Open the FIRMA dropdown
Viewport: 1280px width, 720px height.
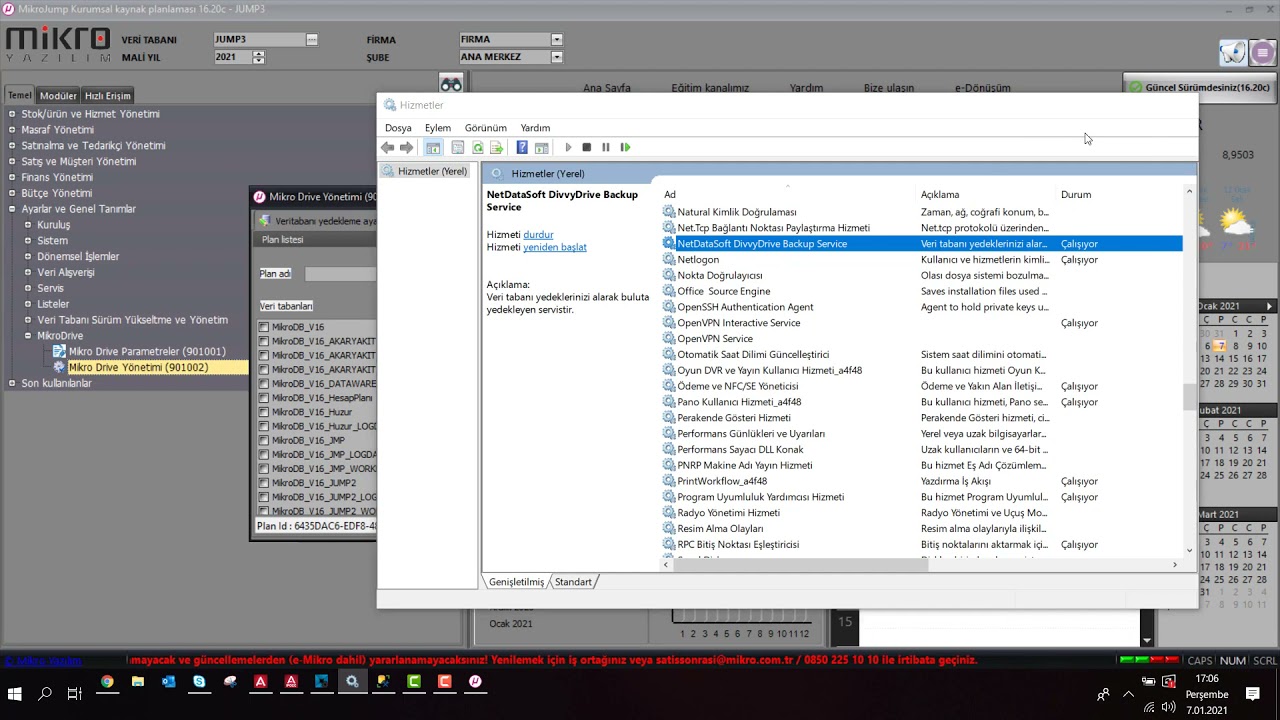tap(557, 40)
